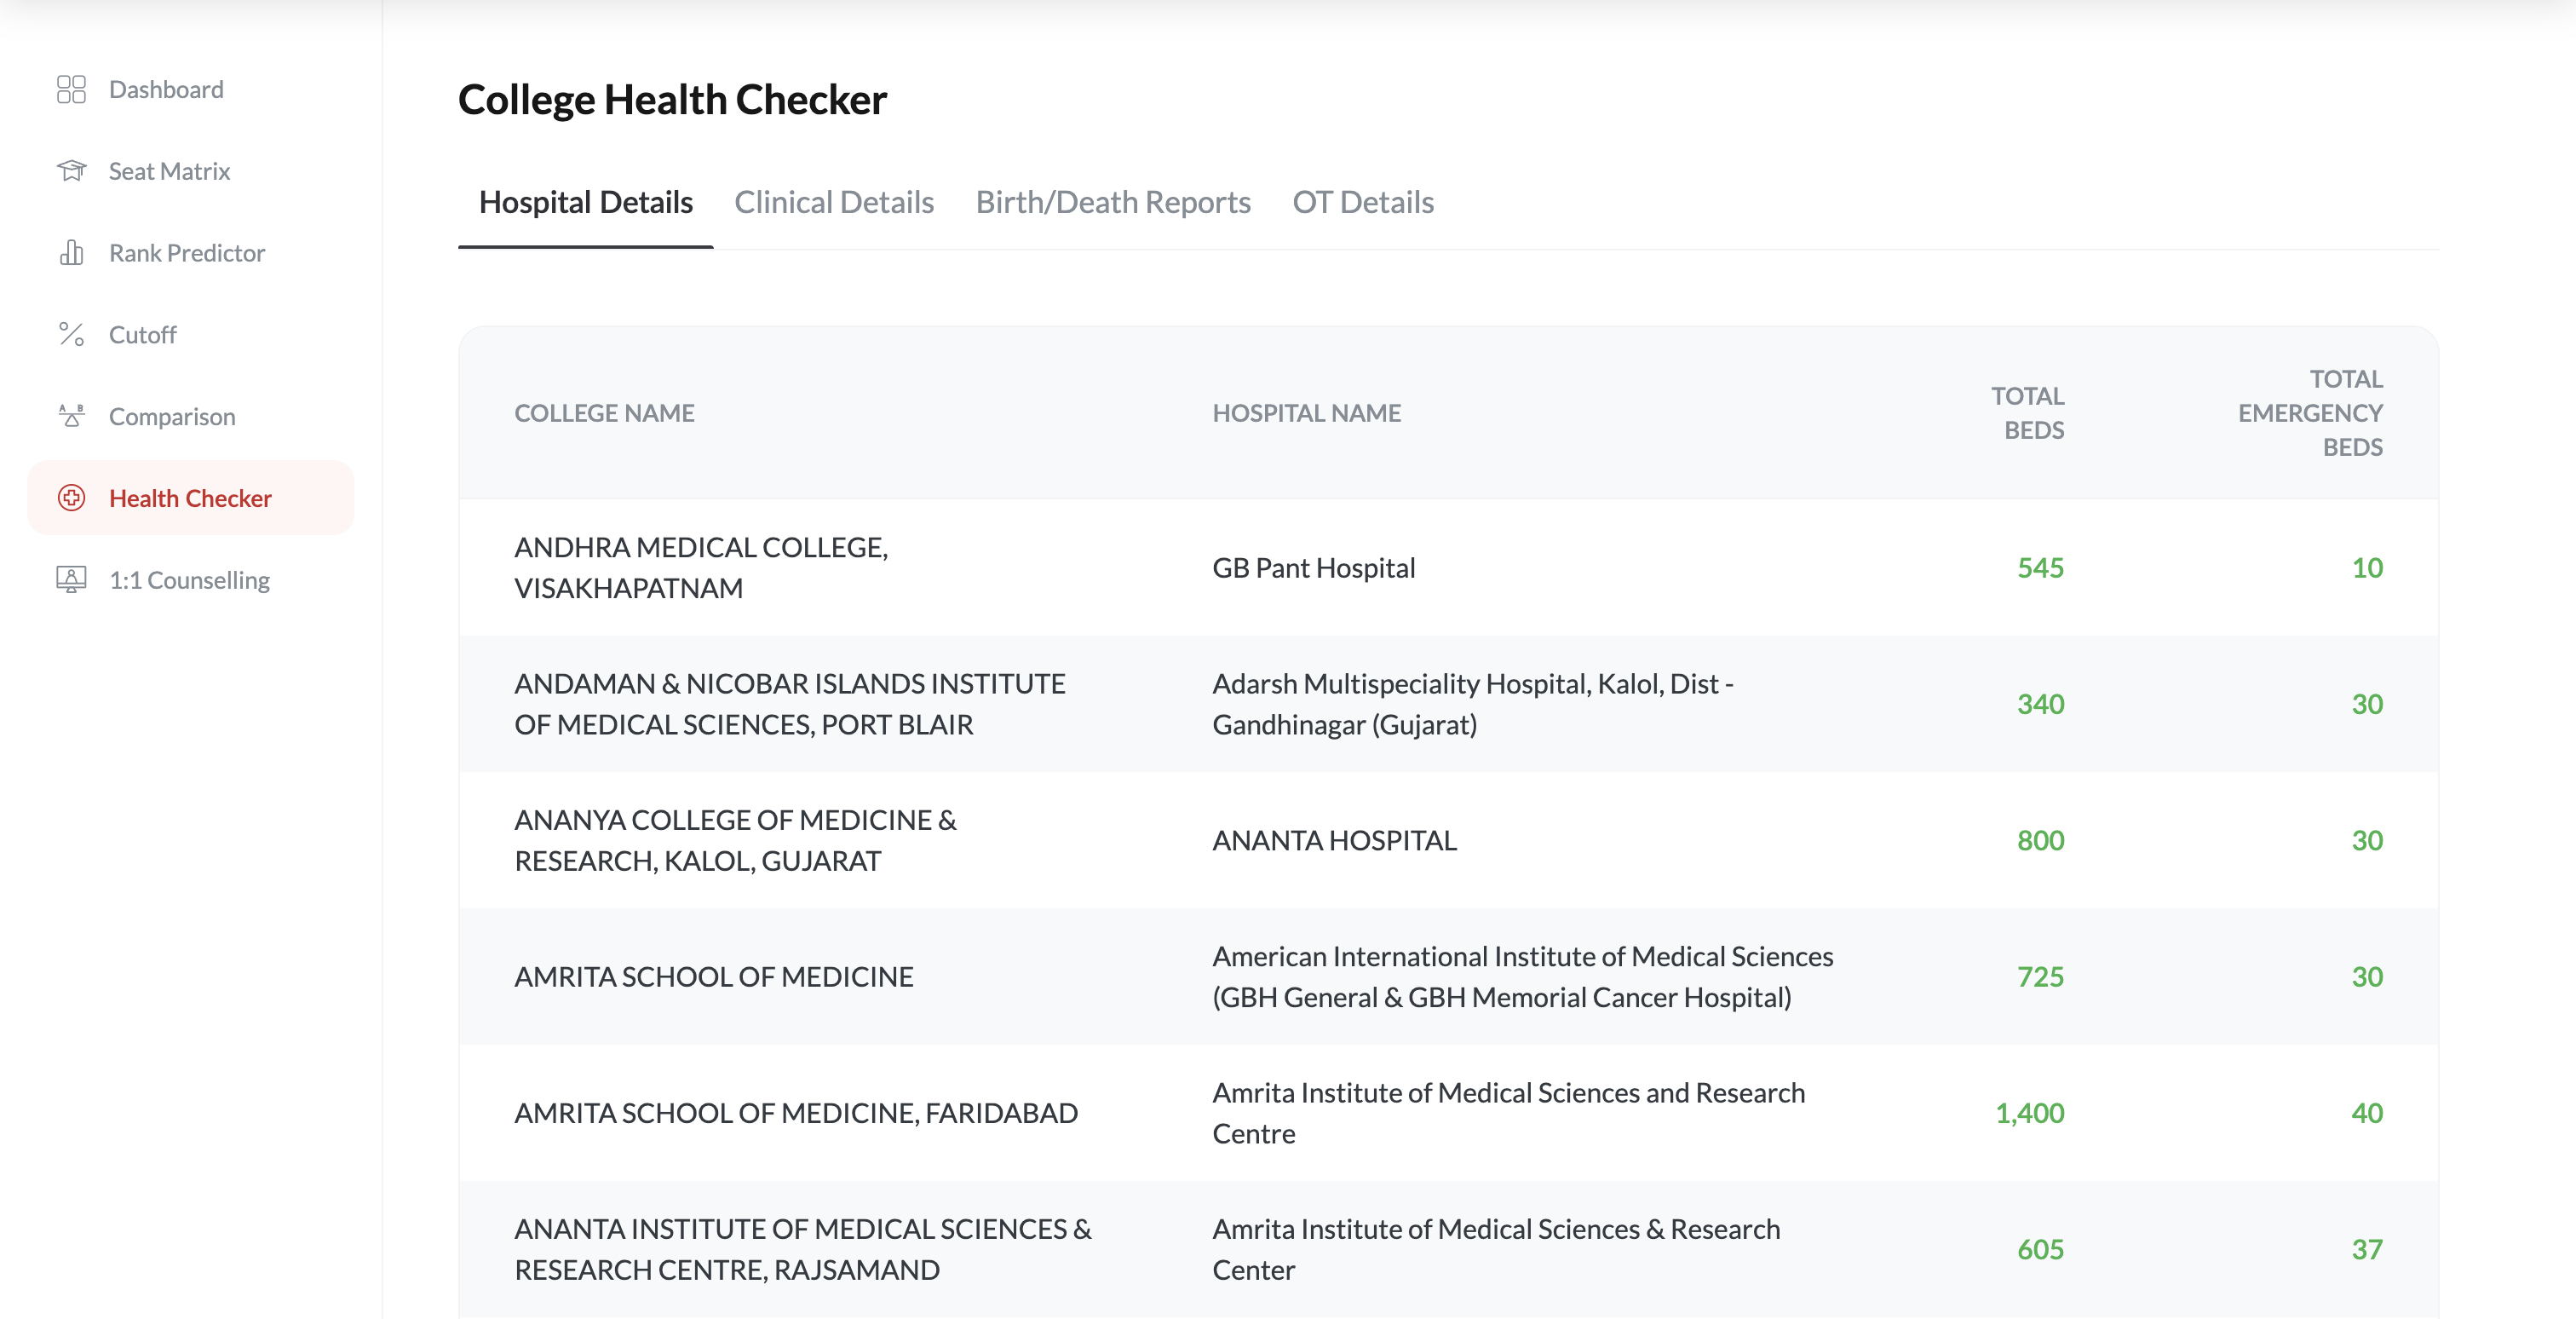Select the OT Details tab

point(1363,202)
